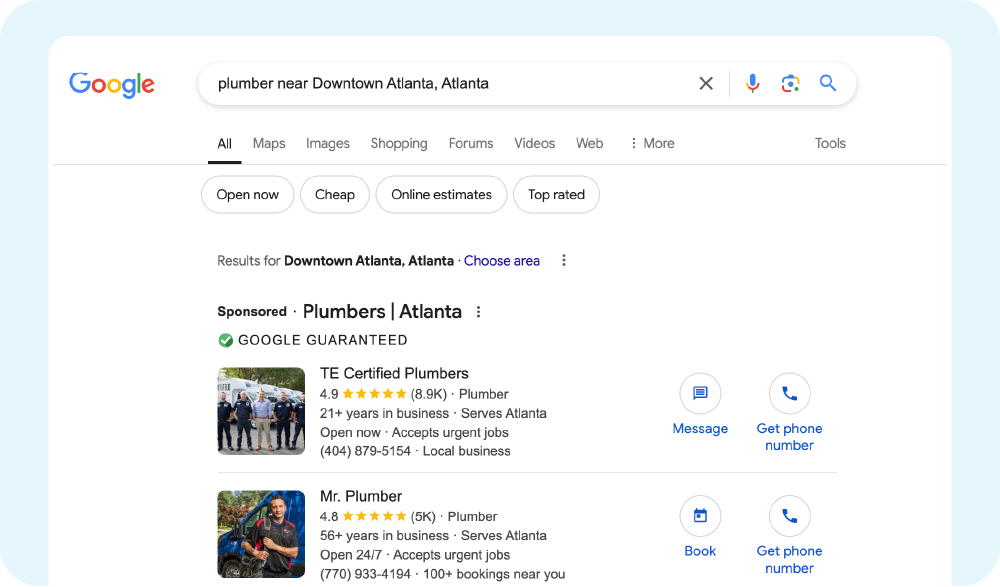Open the Sponsored ad options three-dot menu
The height and width of the screenshot is (587, 1000).
point(478,311)
